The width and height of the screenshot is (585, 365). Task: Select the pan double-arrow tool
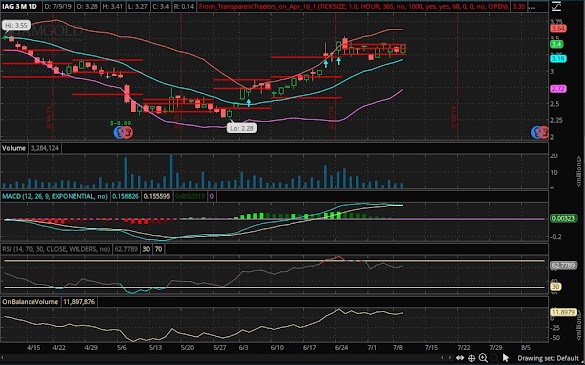point(460,358)
